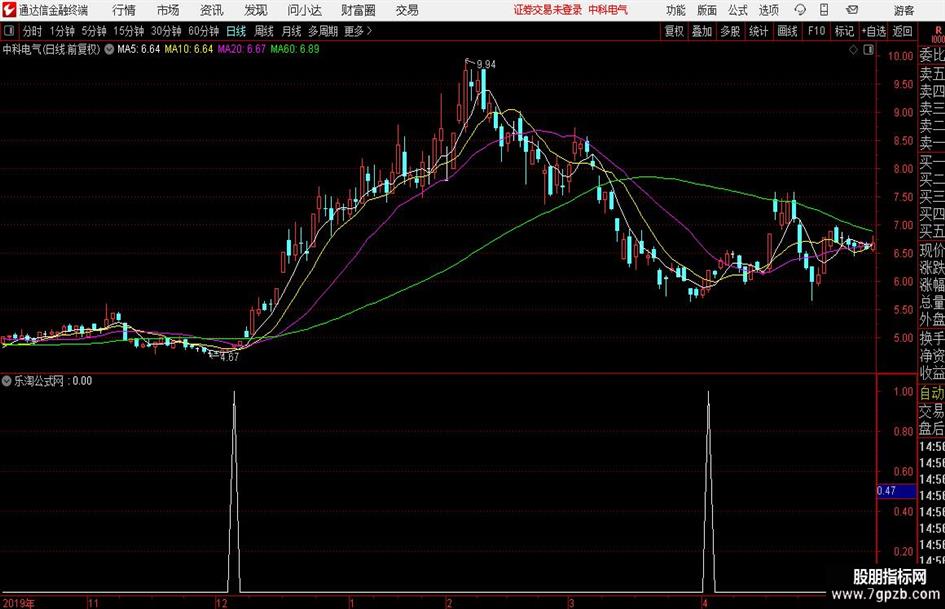Click the 画线 draw line button

coord(787,31)
